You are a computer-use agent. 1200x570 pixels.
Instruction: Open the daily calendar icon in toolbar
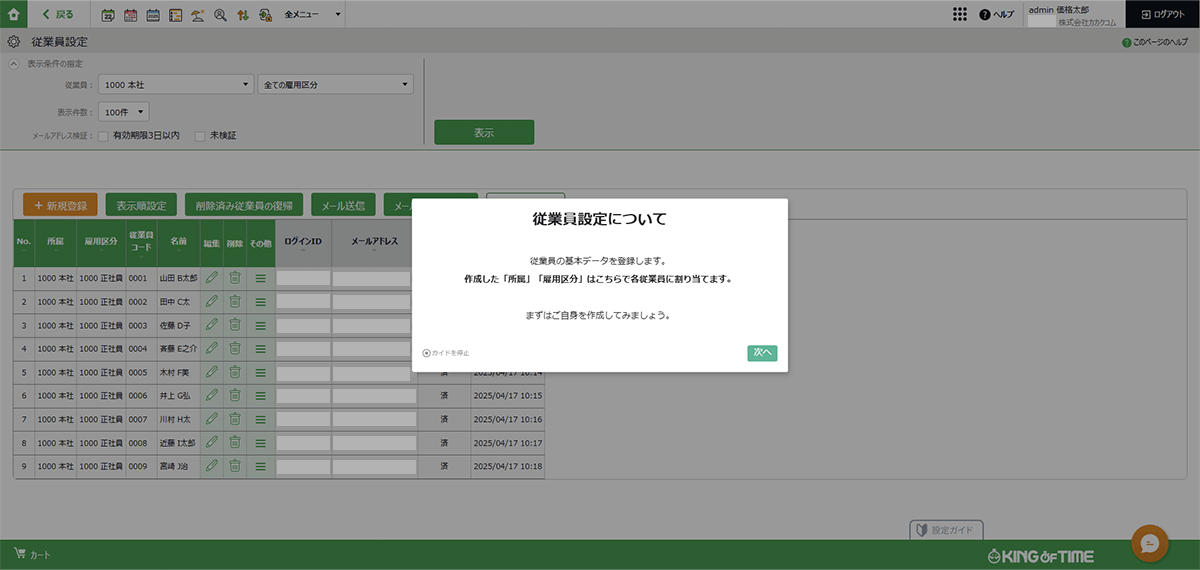[x=109, y=15]
